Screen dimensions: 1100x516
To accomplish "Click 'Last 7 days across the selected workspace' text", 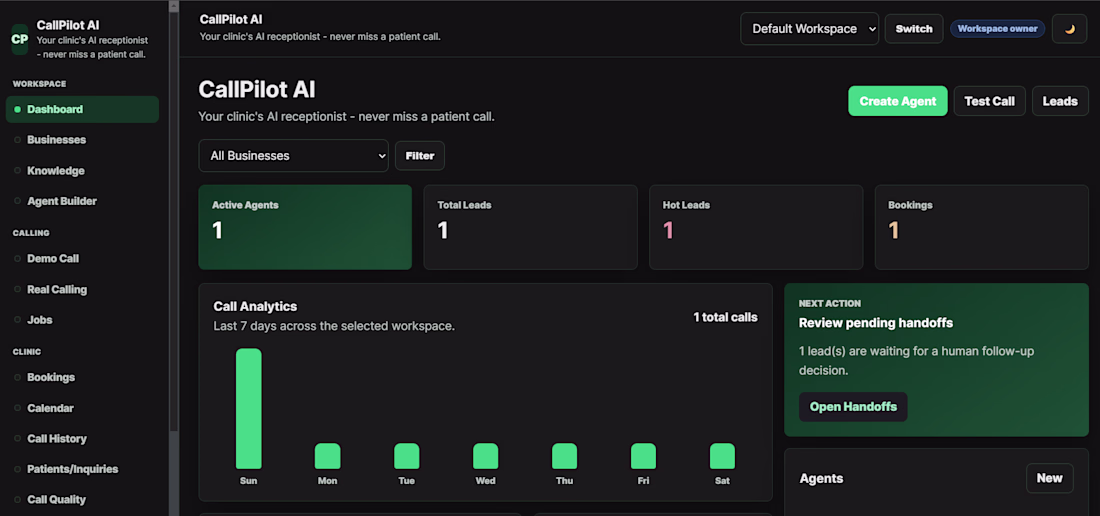I will [x=334, y=327].
